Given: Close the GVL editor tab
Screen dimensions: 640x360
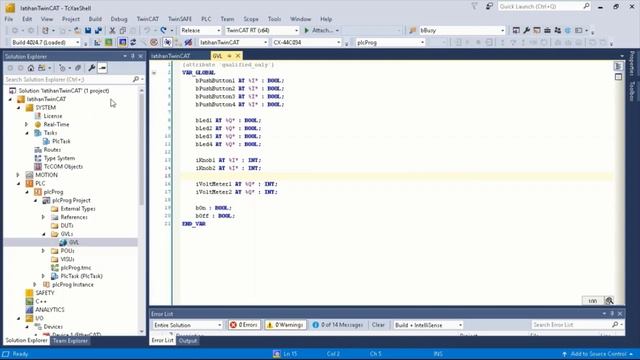Looking at the screenshot, I should (238, 56).
